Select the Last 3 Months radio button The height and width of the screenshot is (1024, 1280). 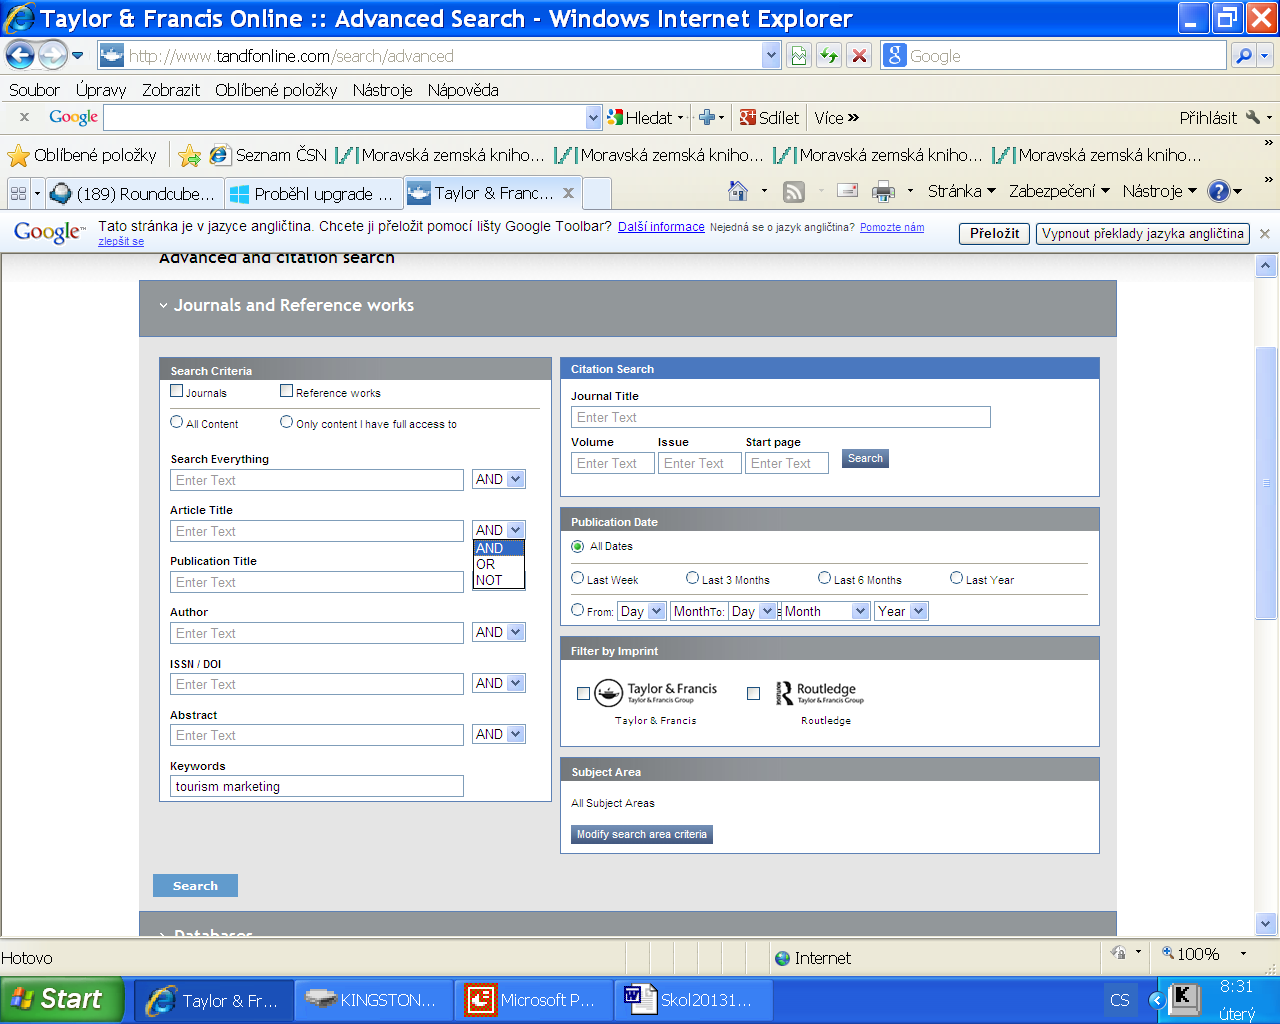692,578
